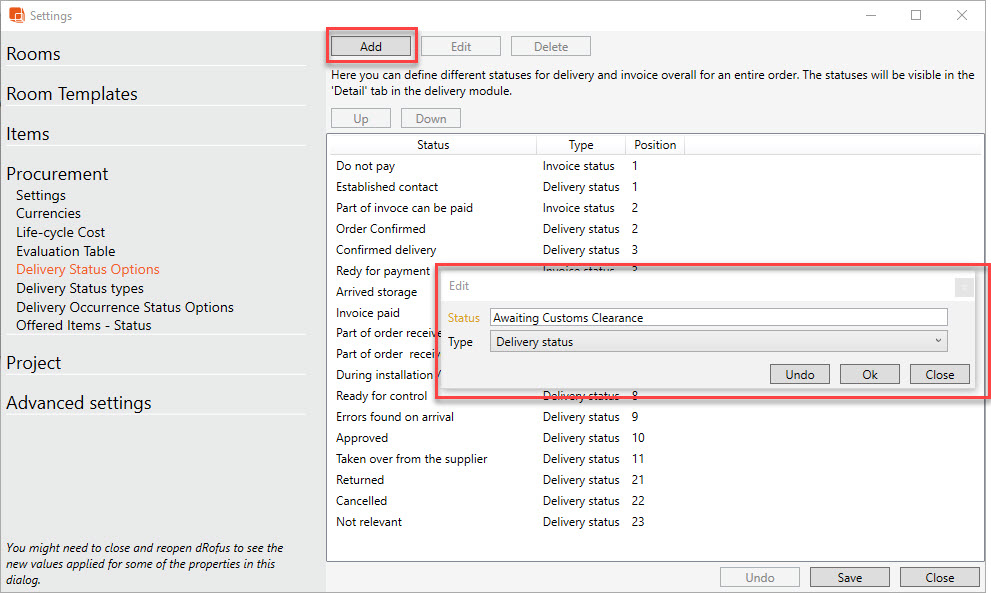The image size is (991, 593).
Task: Click the Add button
Action: pos(371,46)
